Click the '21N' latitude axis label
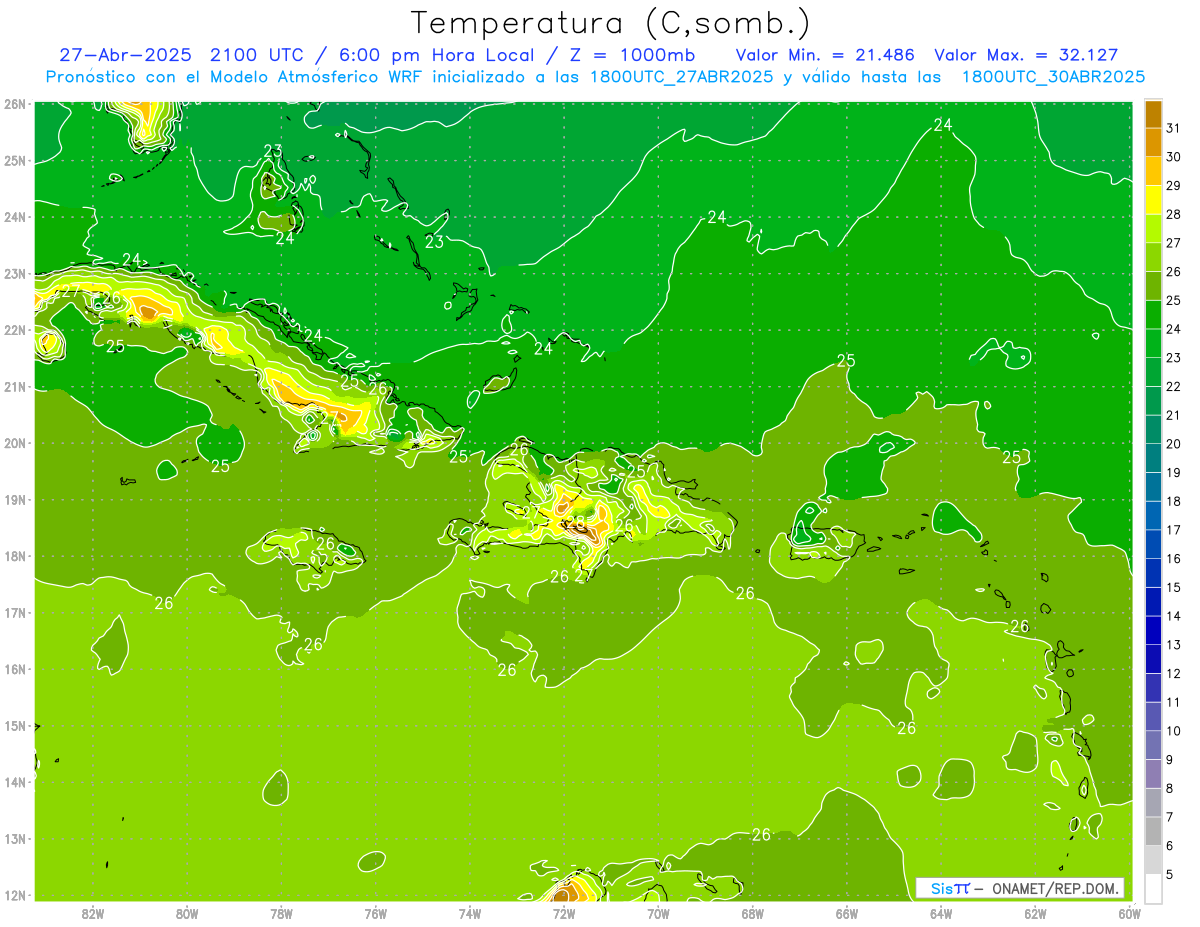 [x=15, y=387]
